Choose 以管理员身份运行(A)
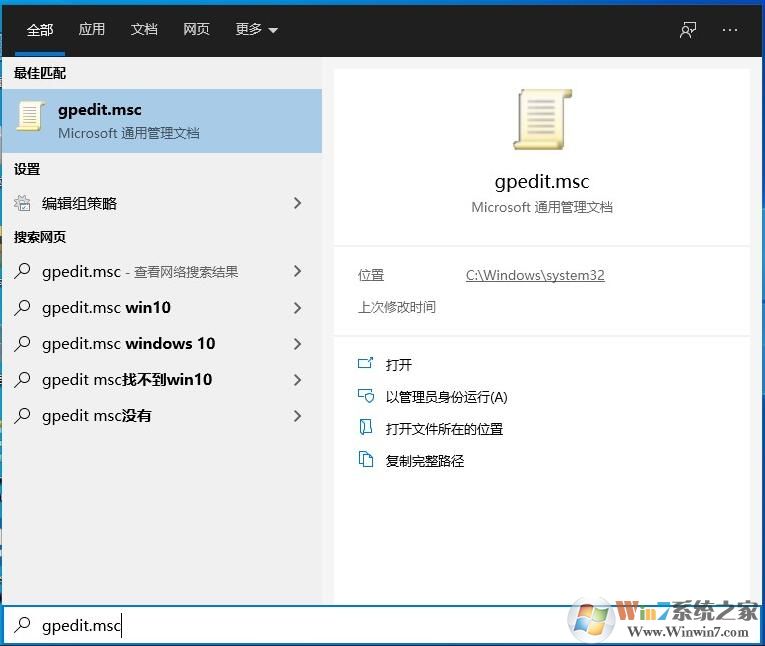Screen dimensions: 765x646 pos(446,397)
